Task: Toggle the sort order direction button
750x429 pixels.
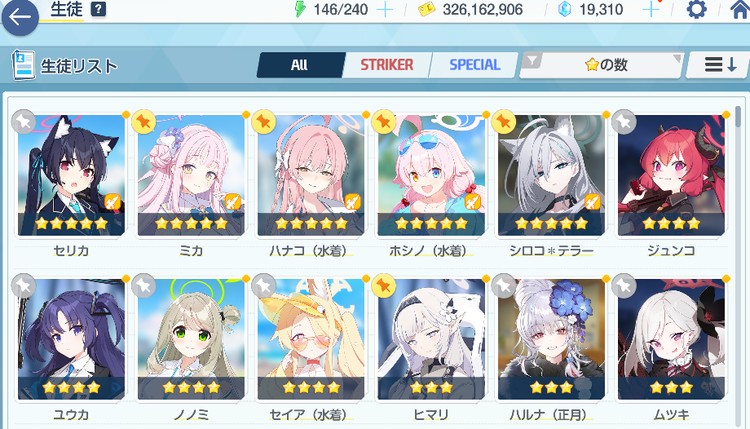Action: point(718,65)
